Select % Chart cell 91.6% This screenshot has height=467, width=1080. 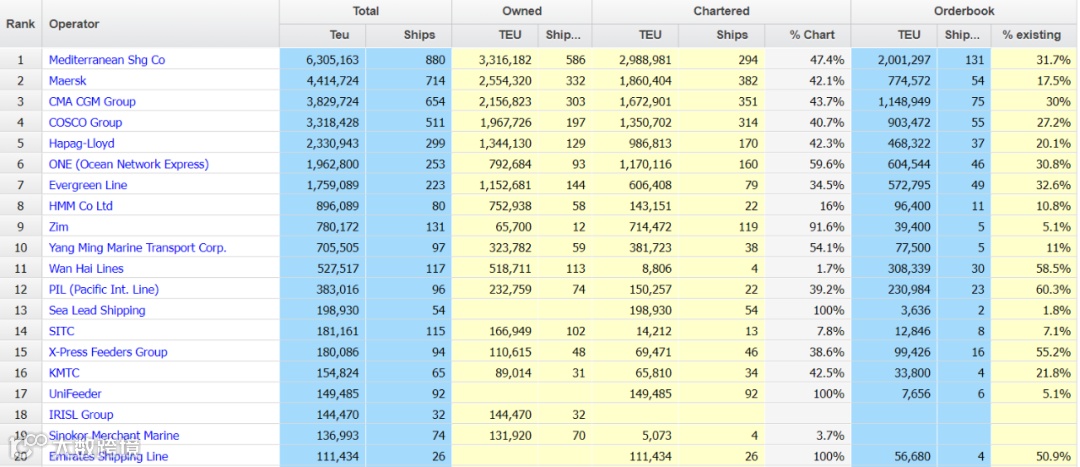(807, 227)
